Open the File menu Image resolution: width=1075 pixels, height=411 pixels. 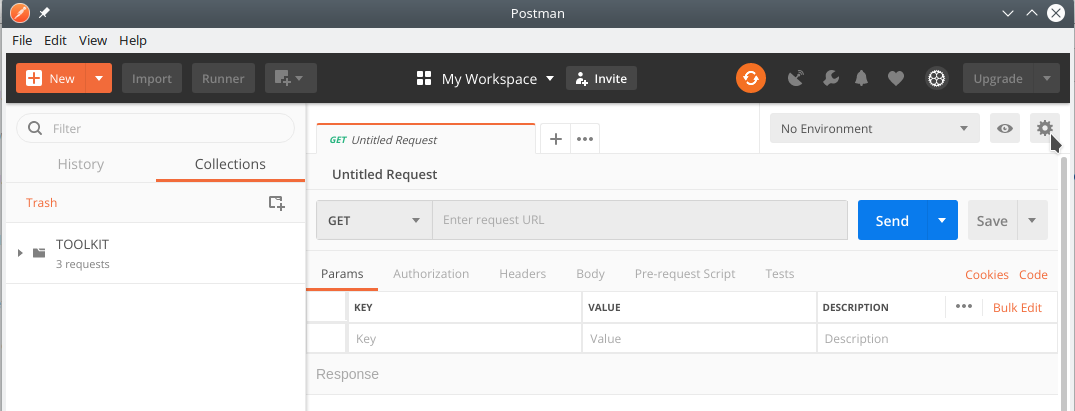click(22, 40)
